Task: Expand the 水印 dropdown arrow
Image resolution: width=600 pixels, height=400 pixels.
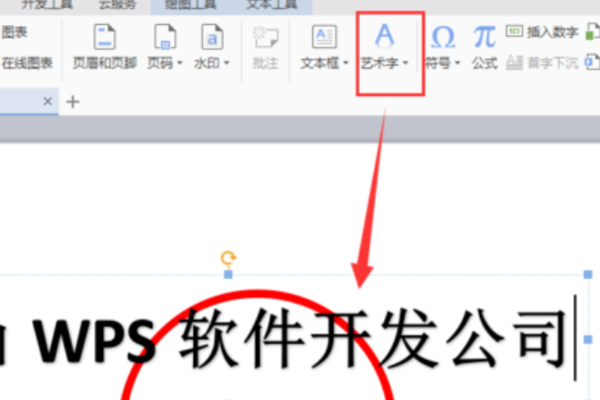Action: [227, 63]
